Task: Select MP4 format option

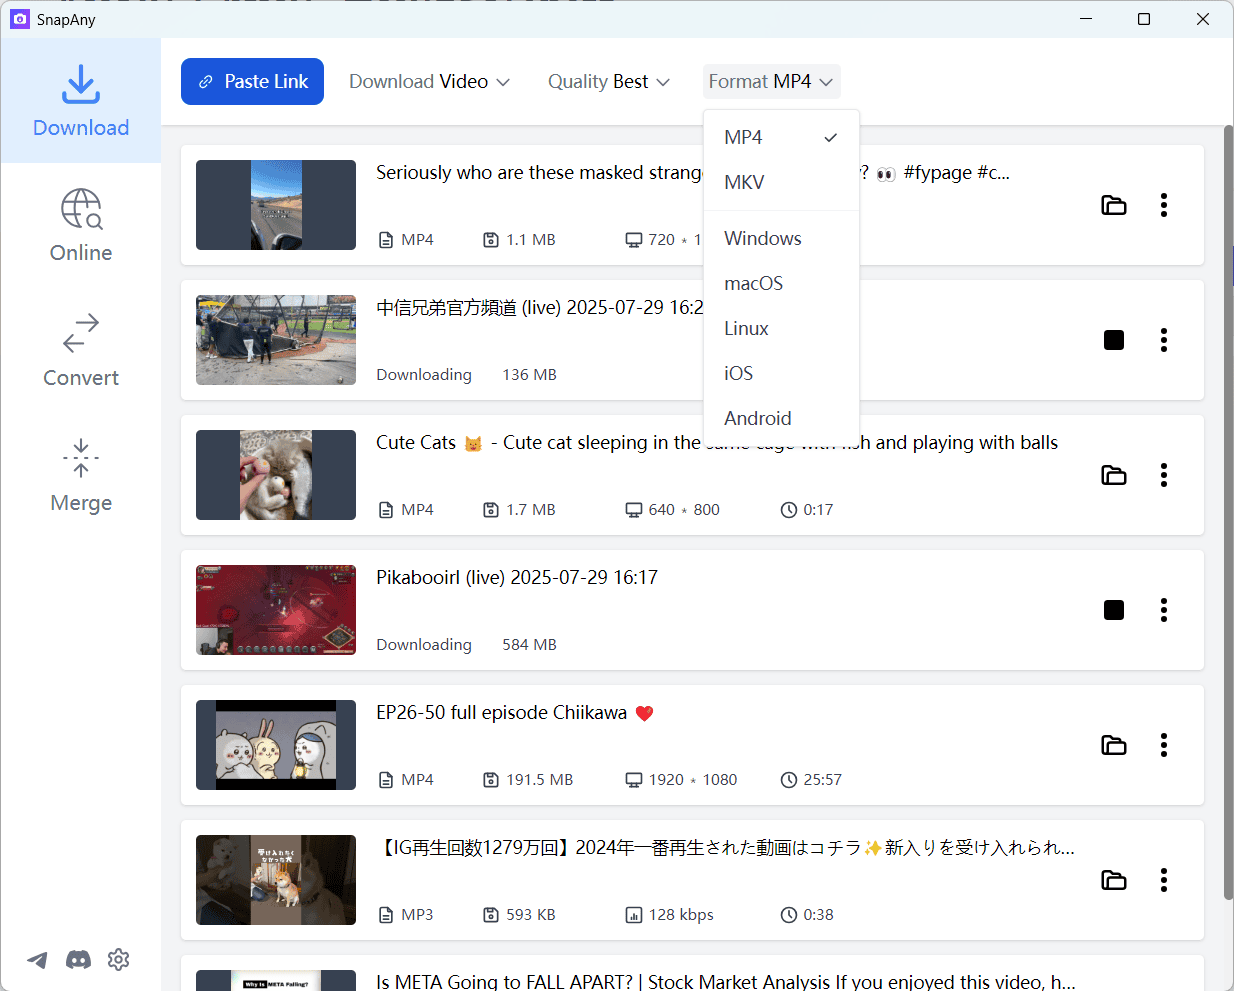Action: click(x=781, y=137)
